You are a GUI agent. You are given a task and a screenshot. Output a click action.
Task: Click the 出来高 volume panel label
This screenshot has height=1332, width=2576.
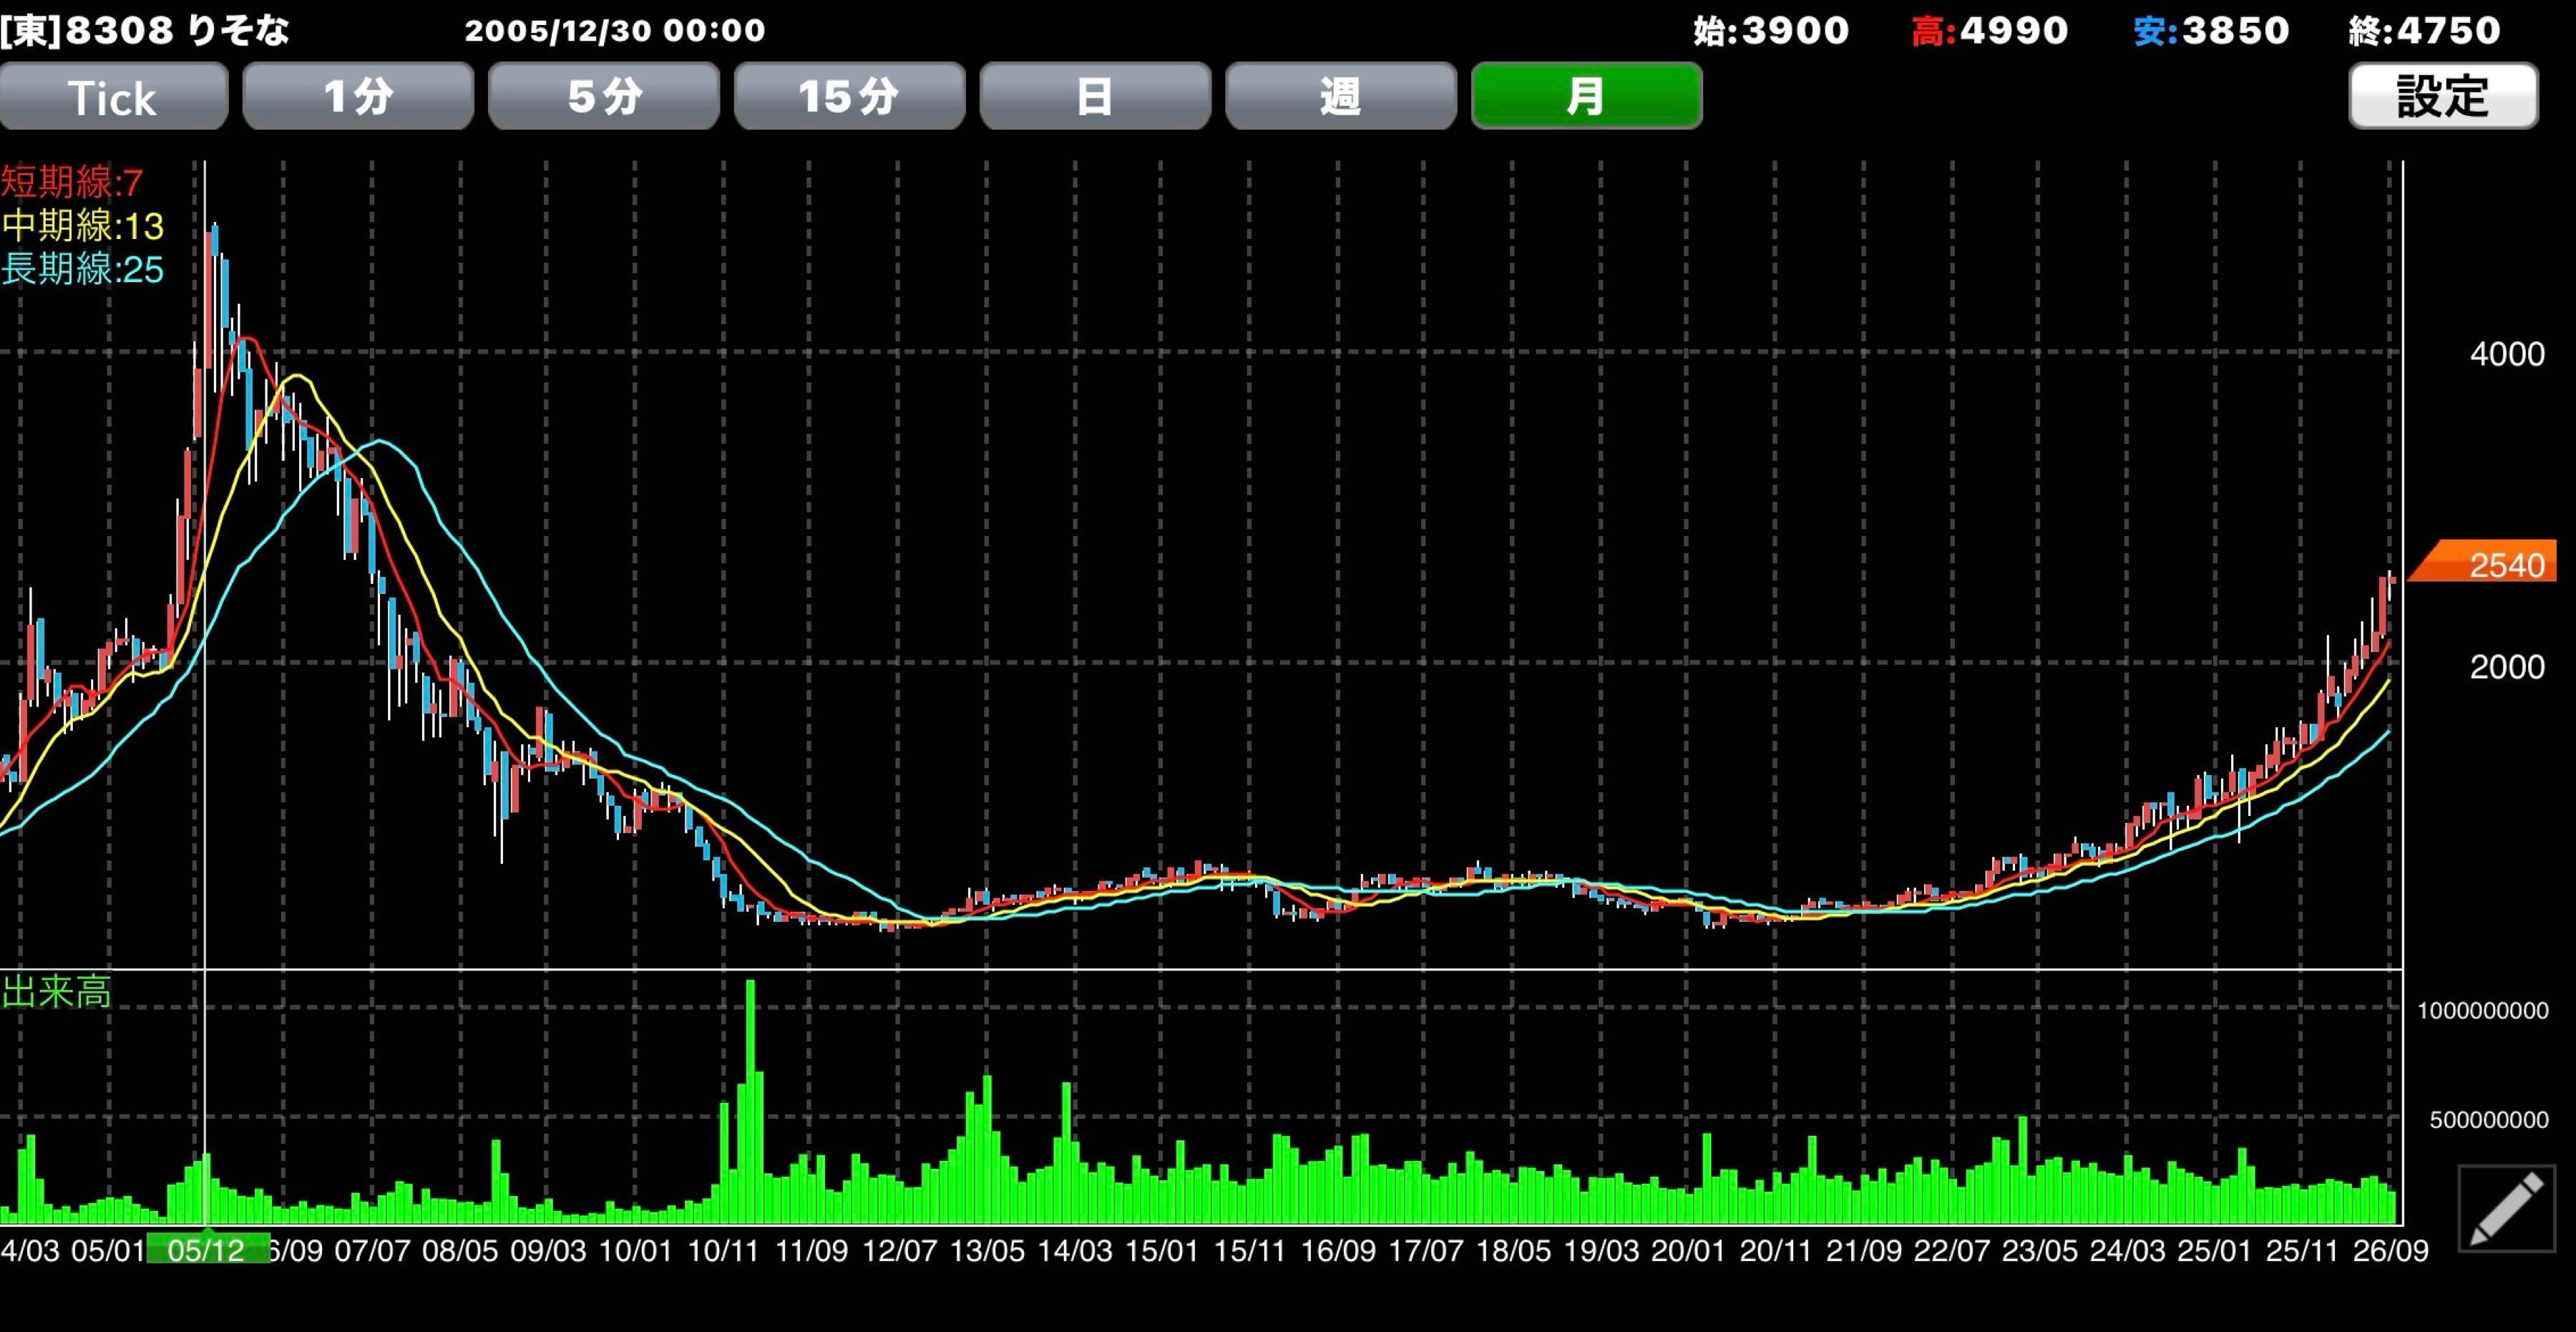pyautogui.click(x=56, y=991)
